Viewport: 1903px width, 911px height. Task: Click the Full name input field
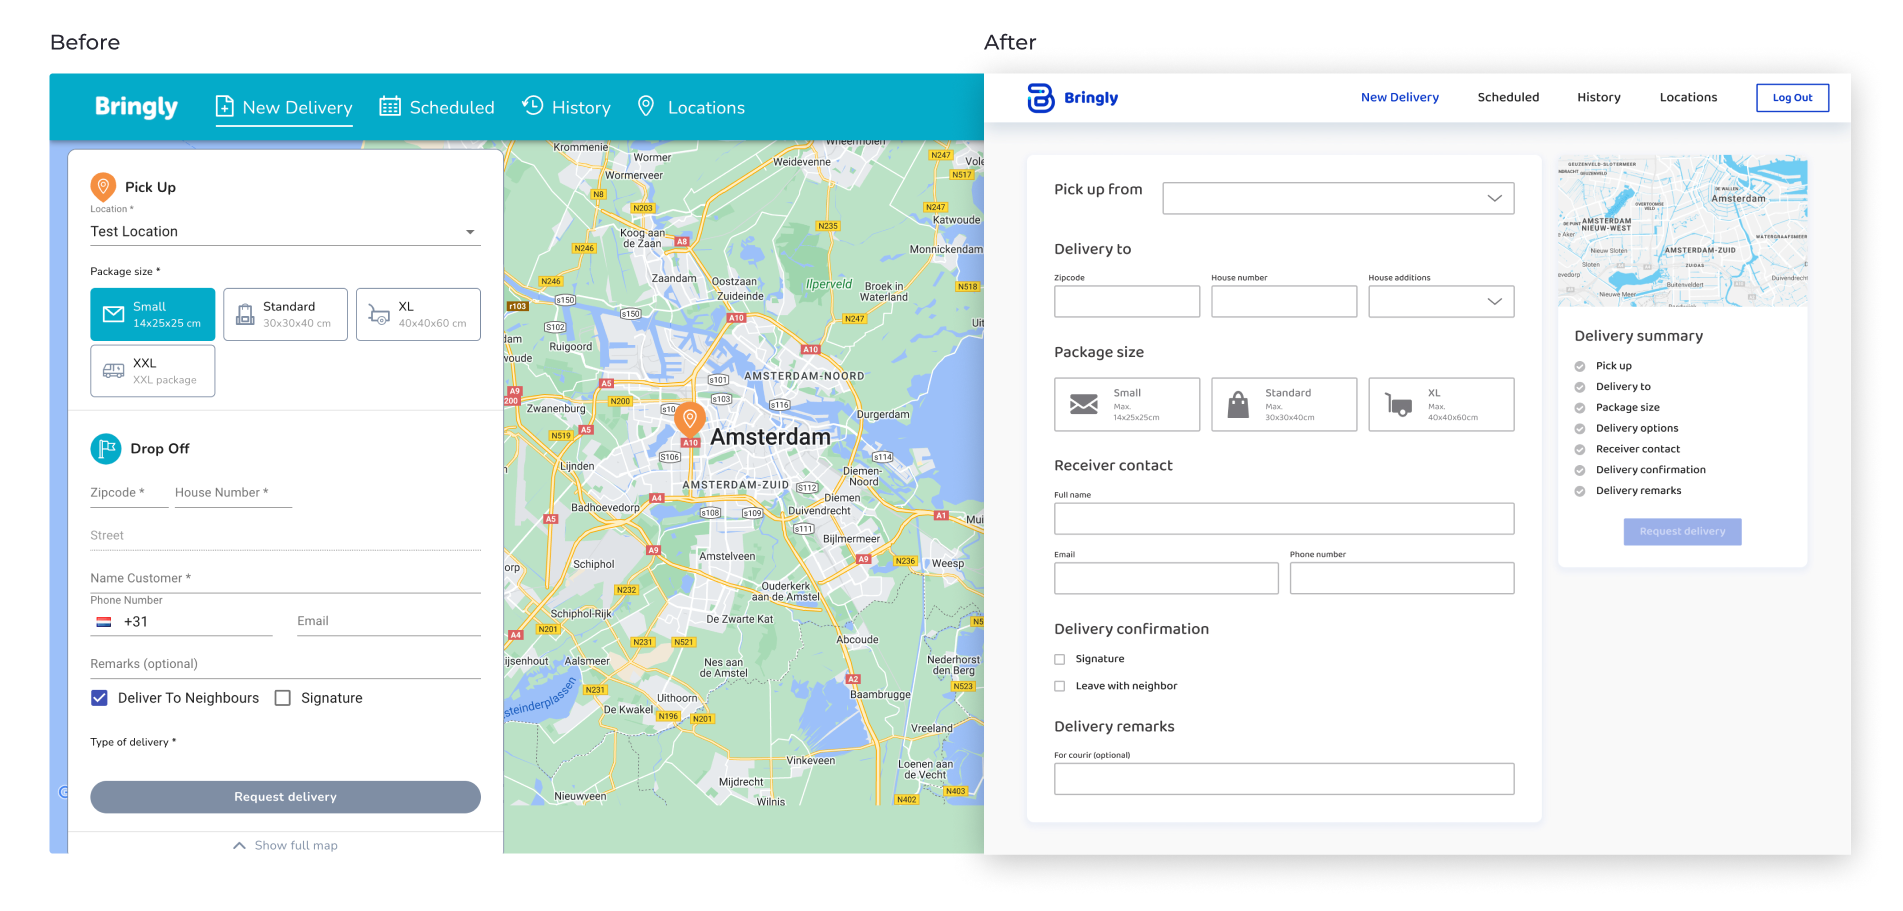[x=1284, y=519]
